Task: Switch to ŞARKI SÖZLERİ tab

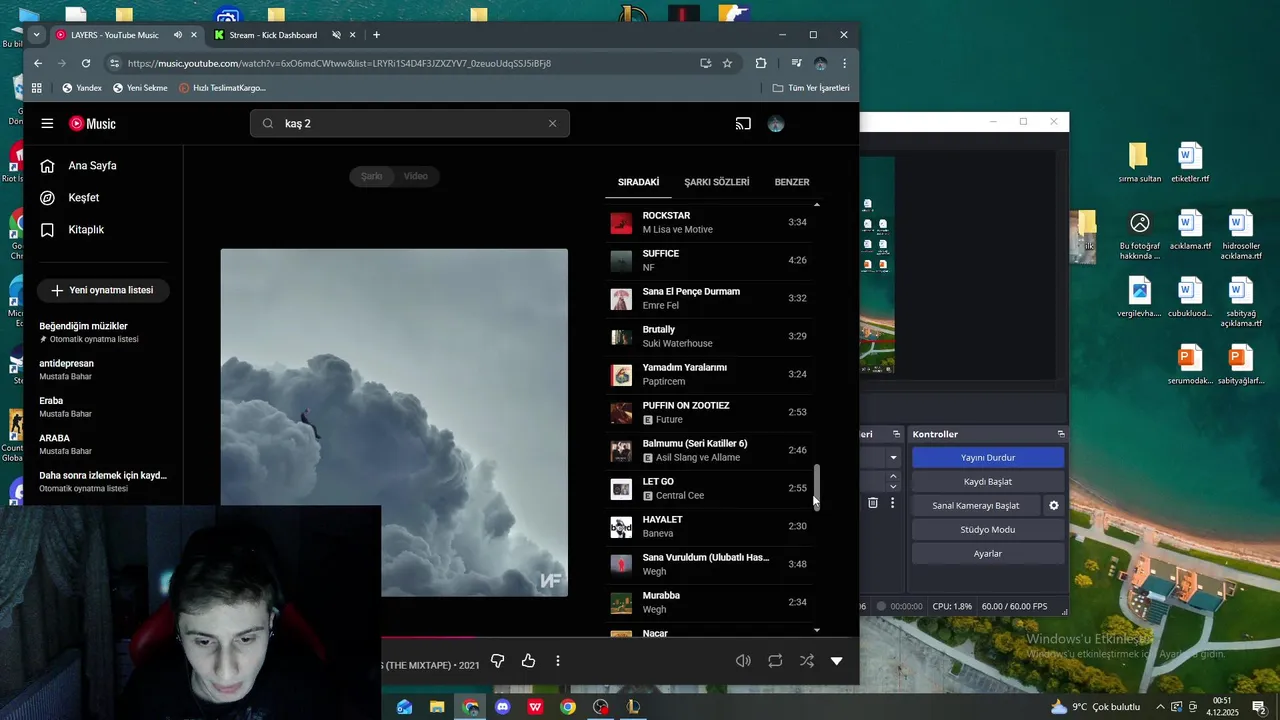Action: [716, 182]
